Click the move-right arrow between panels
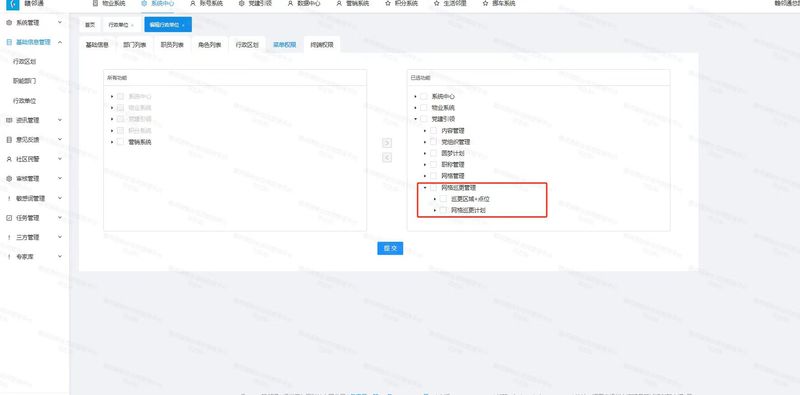Viewport: 800px width, 395px height. [x=387, y=143]
